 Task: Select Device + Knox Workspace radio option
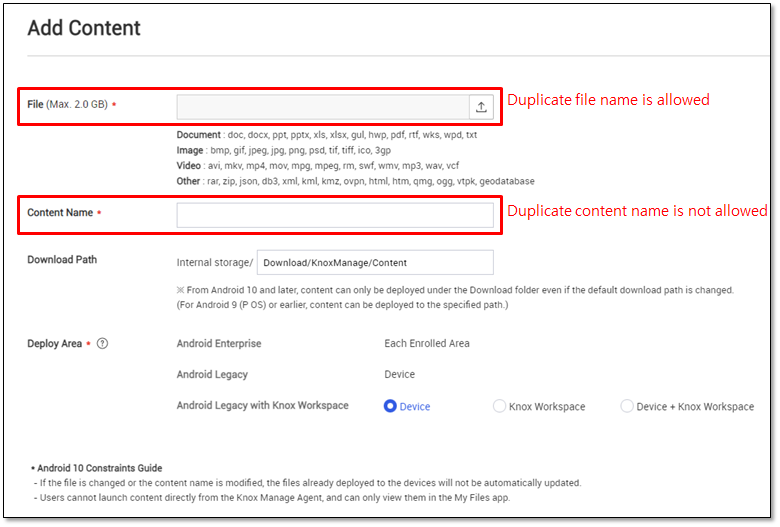[x=627, y=406]
